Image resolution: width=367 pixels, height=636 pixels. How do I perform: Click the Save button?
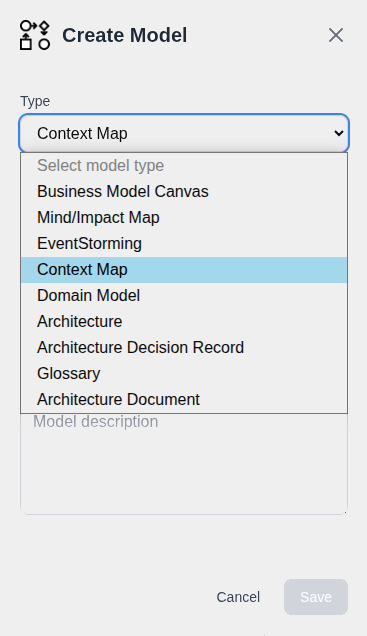point(316,597)
